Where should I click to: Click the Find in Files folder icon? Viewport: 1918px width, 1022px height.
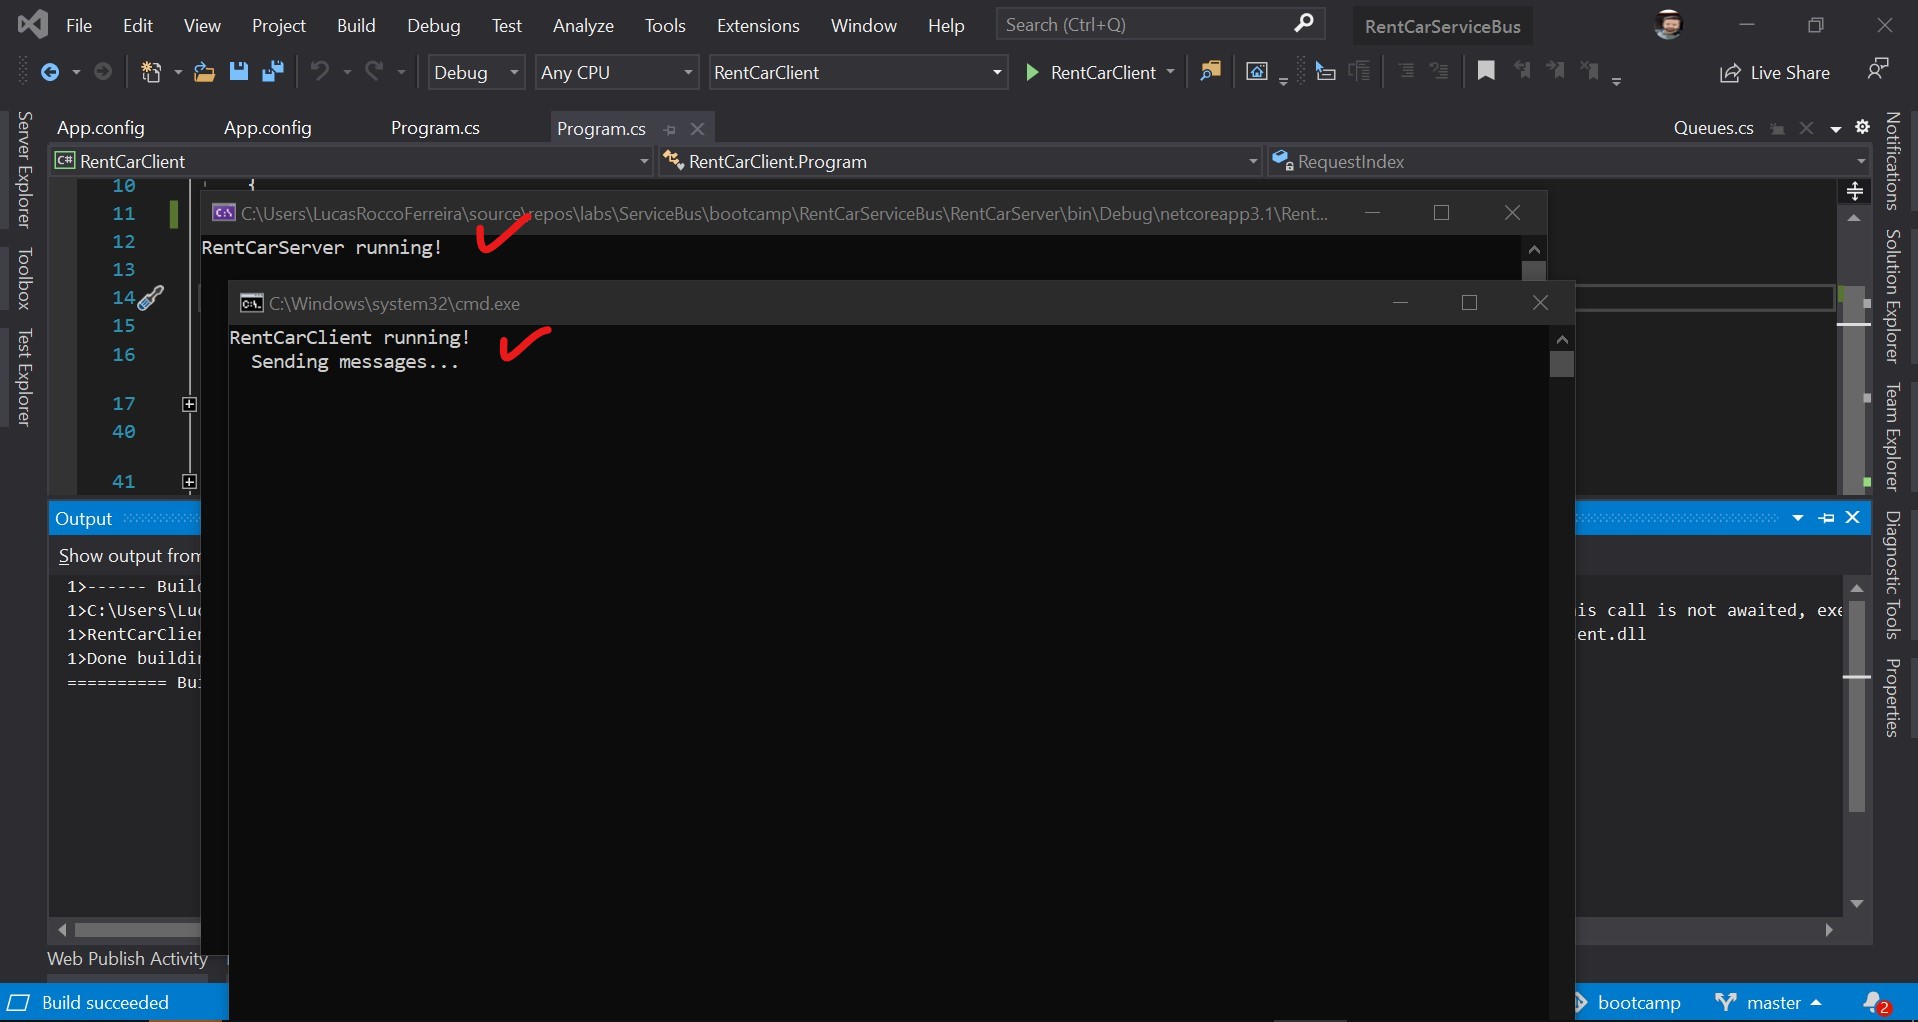click(x=1211, y=72)
